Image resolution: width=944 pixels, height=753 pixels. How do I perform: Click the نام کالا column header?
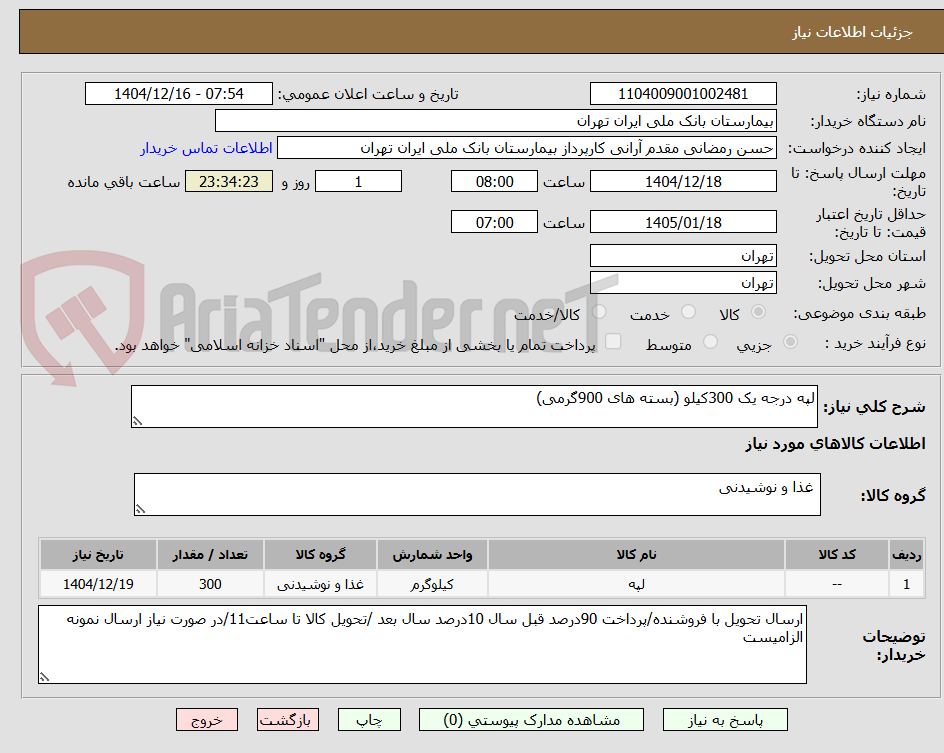[x=636, y=554]
